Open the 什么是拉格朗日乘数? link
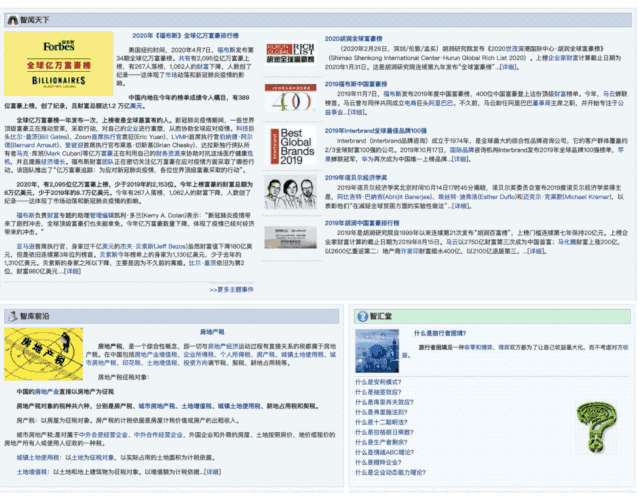Screen dimensions: 639x497 384,432
